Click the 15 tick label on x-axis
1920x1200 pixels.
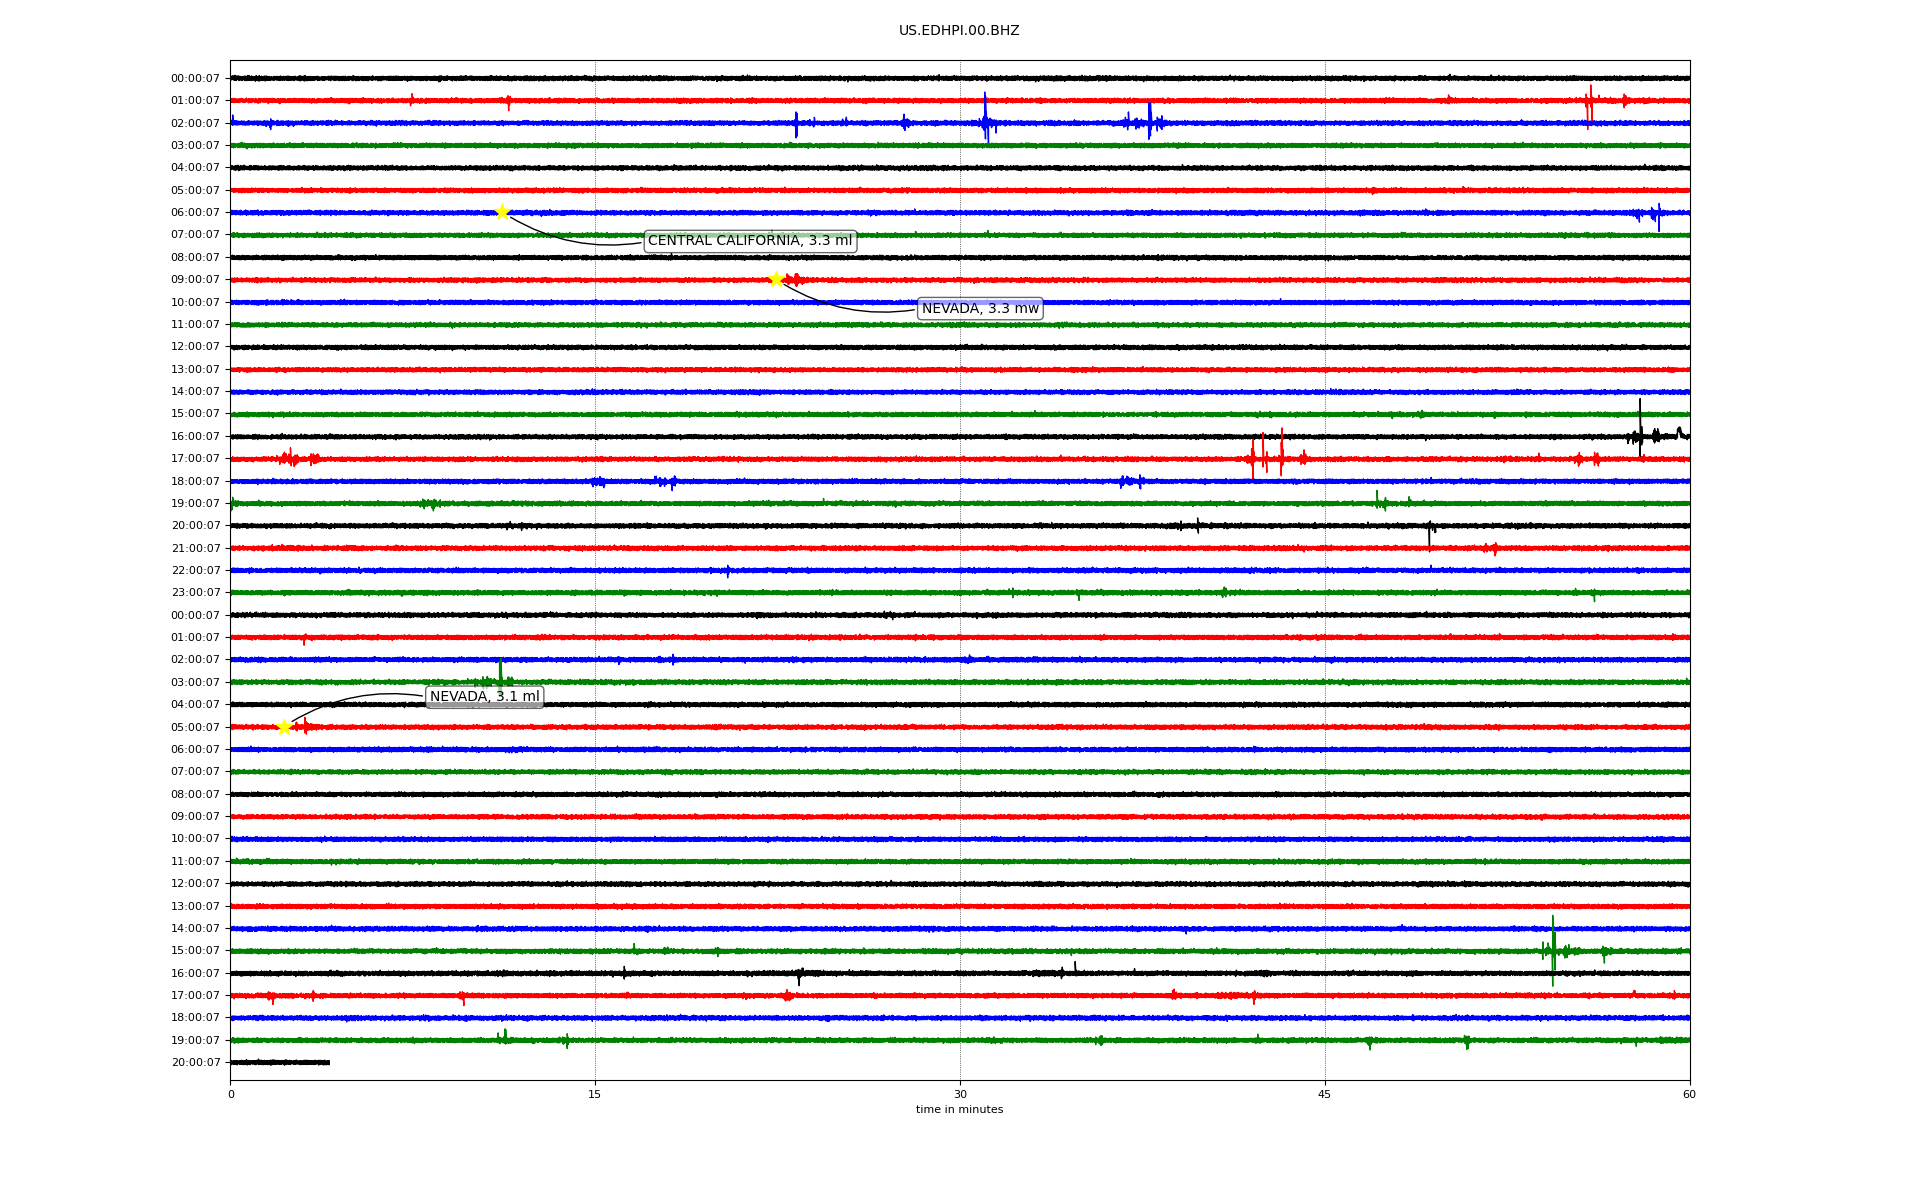coord(595,1094)
